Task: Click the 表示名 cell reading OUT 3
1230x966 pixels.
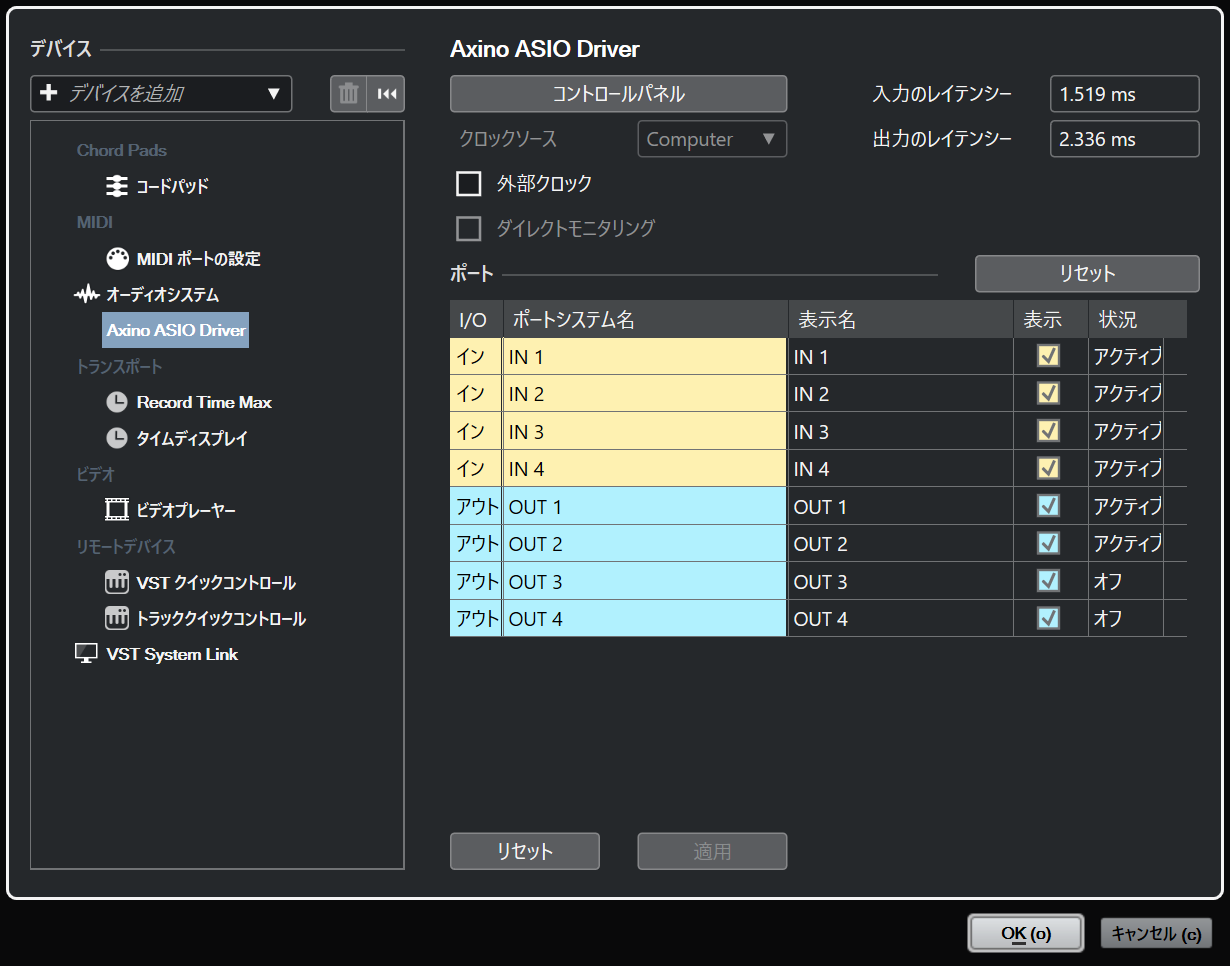Action: point(900,581)
